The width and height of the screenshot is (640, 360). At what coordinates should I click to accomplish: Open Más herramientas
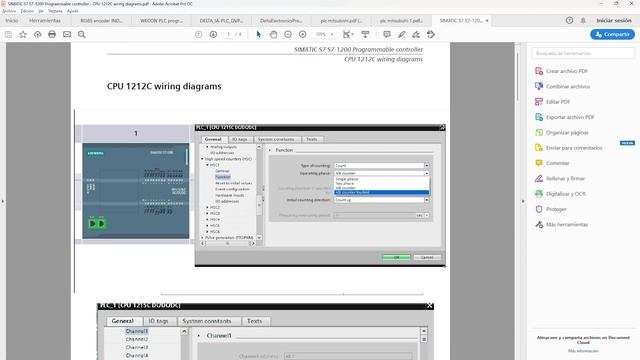[561, 224]
